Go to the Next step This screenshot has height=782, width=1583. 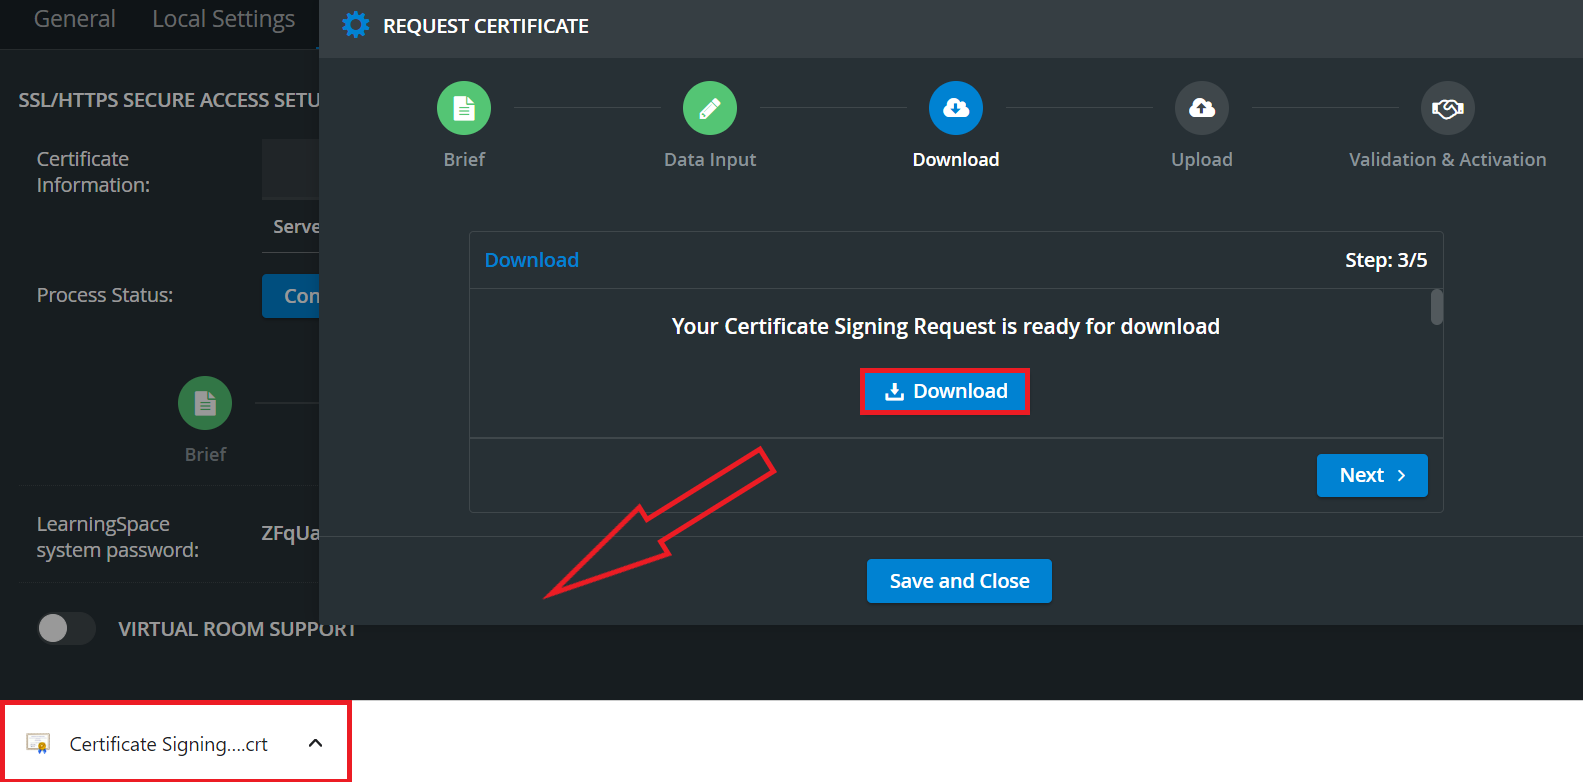pyautogui.click(x=1372, y=475)
